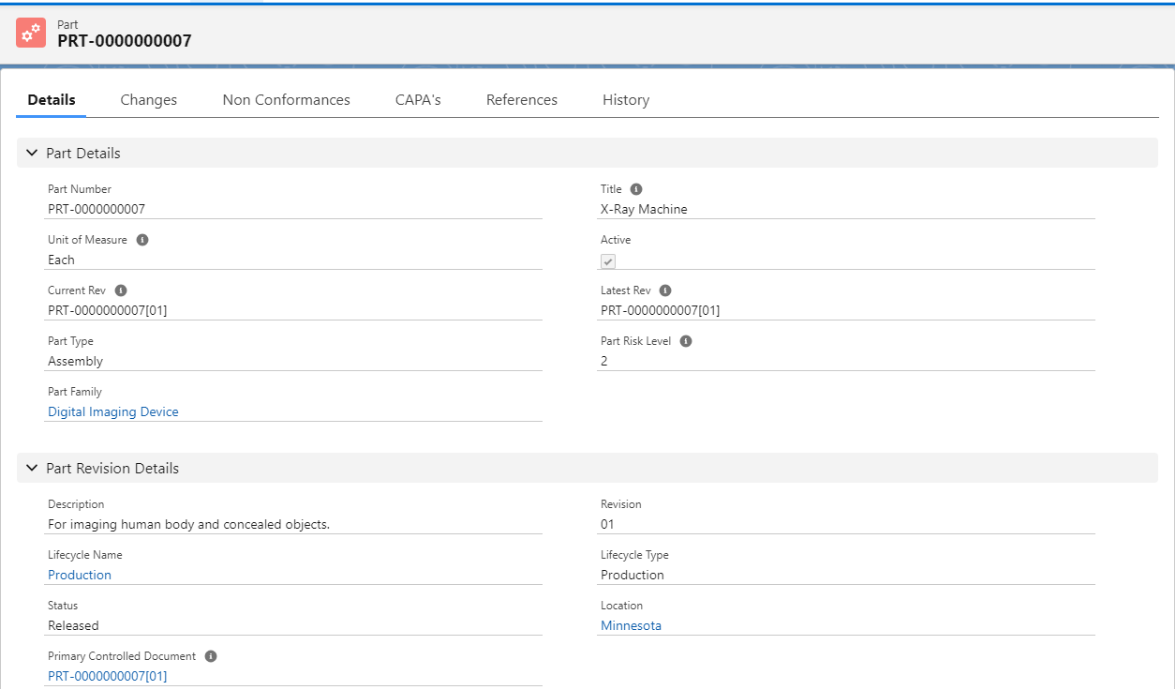The width and height of the screenshot is (1175, 689).
Task: Click info icon beside Latest Rev
Action: click(x=665, y=291)
